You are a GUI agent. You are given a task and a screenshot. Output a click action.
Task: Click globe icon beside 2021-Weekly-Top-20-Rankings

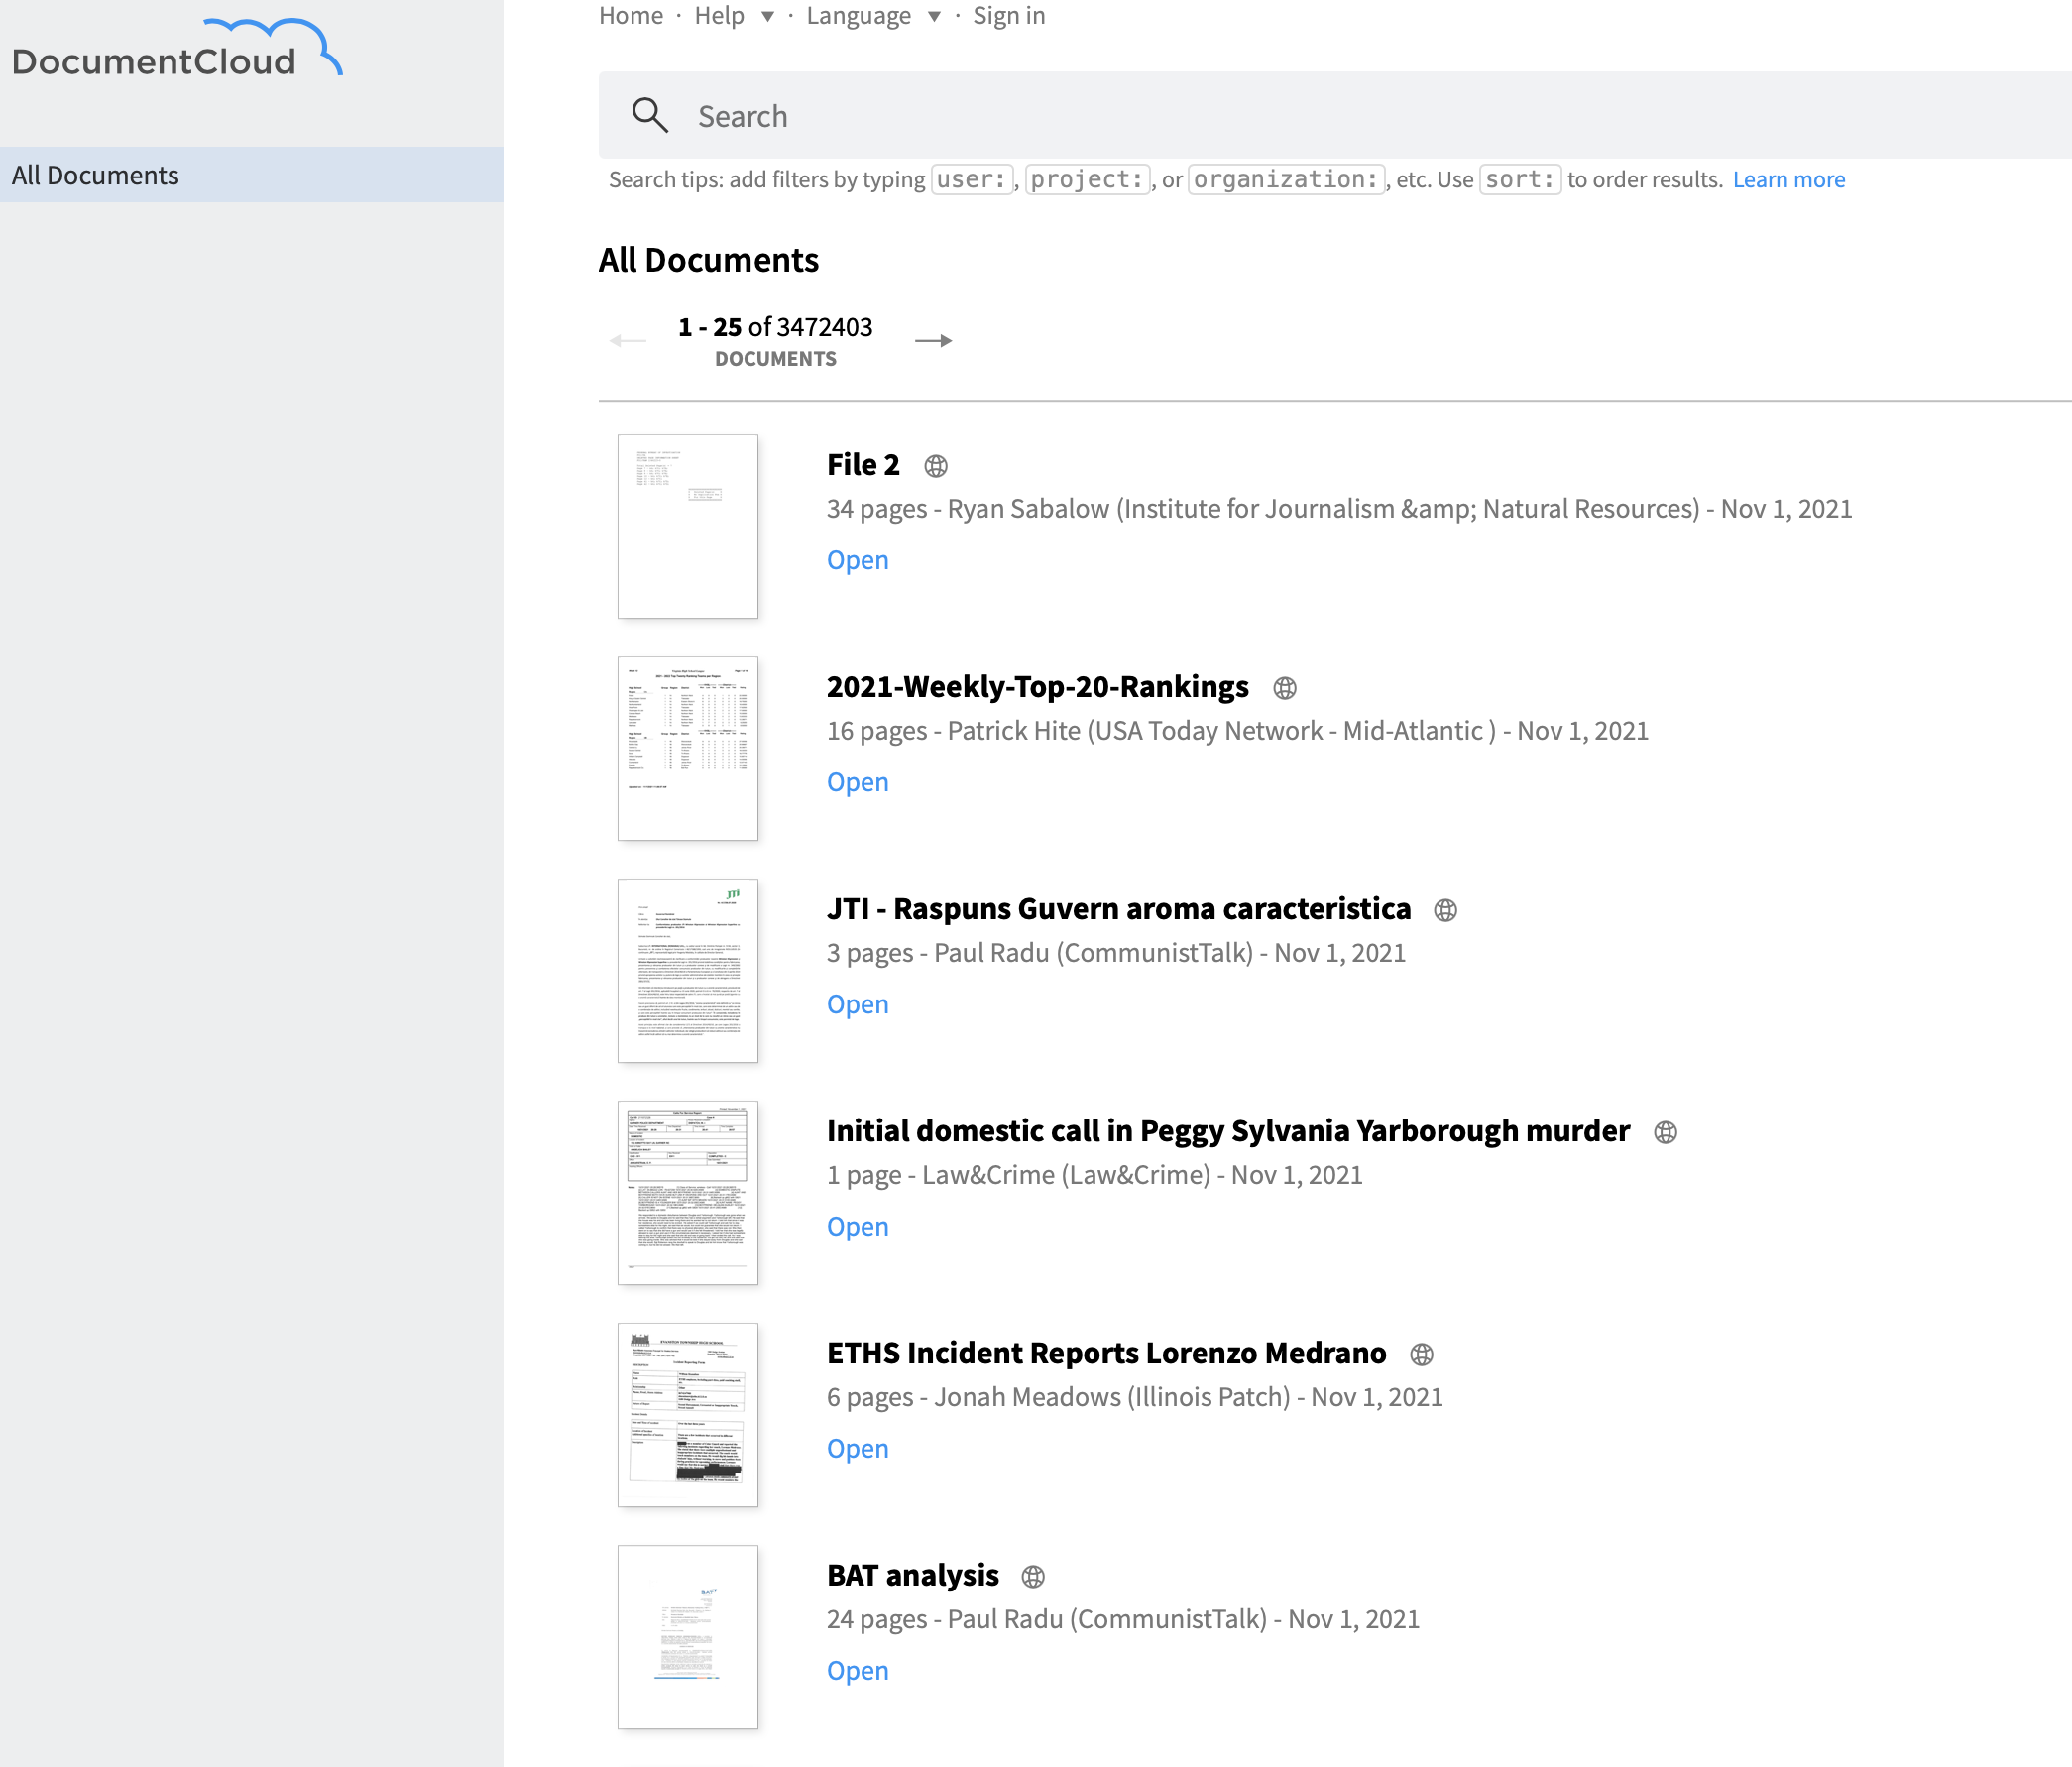(1285, 688)
